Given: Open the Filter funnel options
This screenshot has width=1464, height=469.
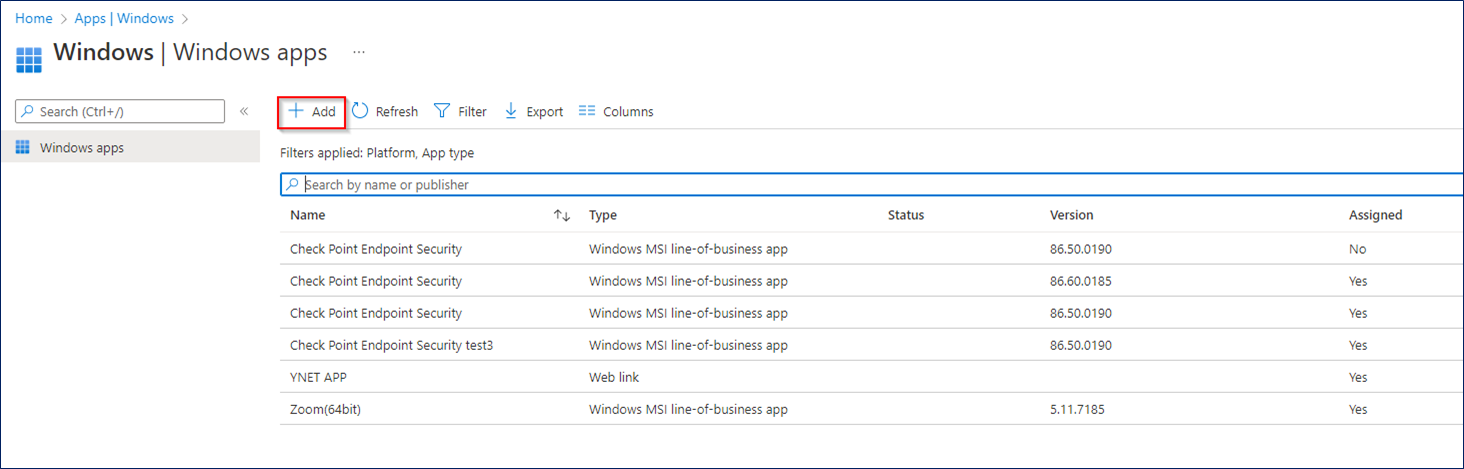Looking at the screenshot, I should click(460, 112).
